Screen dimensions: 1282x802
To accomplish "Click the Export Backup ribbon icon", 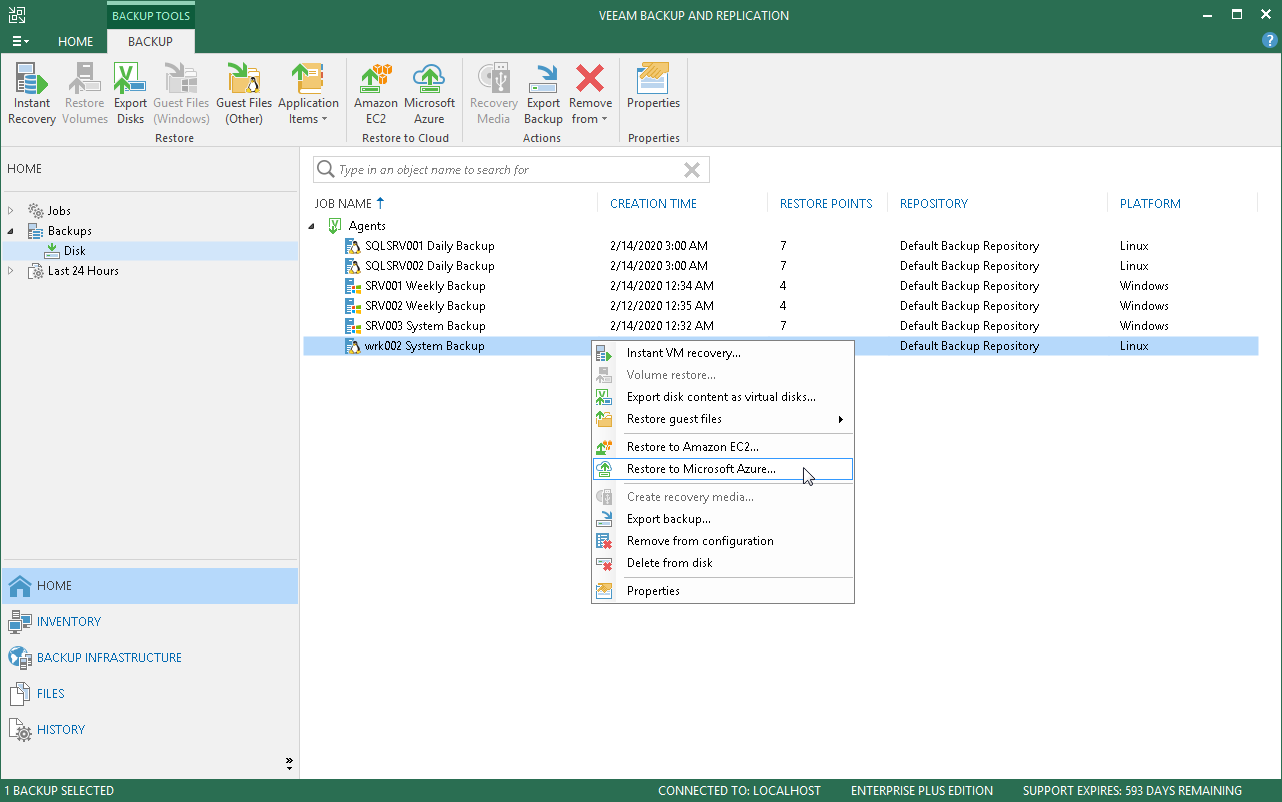I will tap(543, 94).
